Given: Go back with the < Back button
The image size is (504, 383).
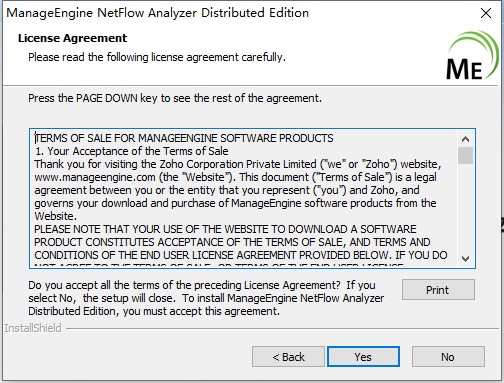Looking at the screenshot, I should pyautogui.click(x=288, y=356).
